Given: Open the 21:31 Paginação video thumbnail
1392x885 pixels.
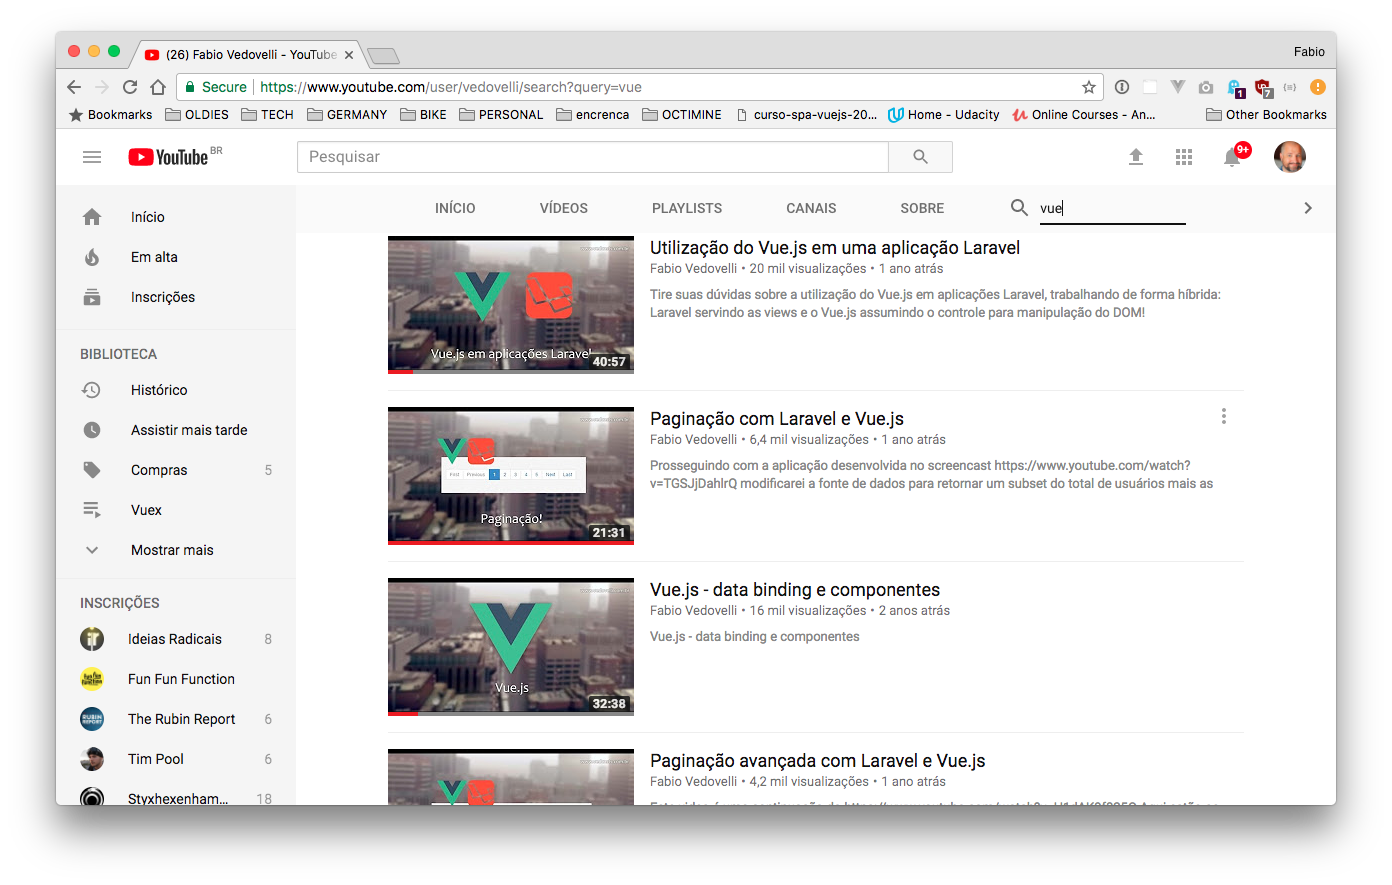Looking at the screenshot, I should click(x=511, y=475).
